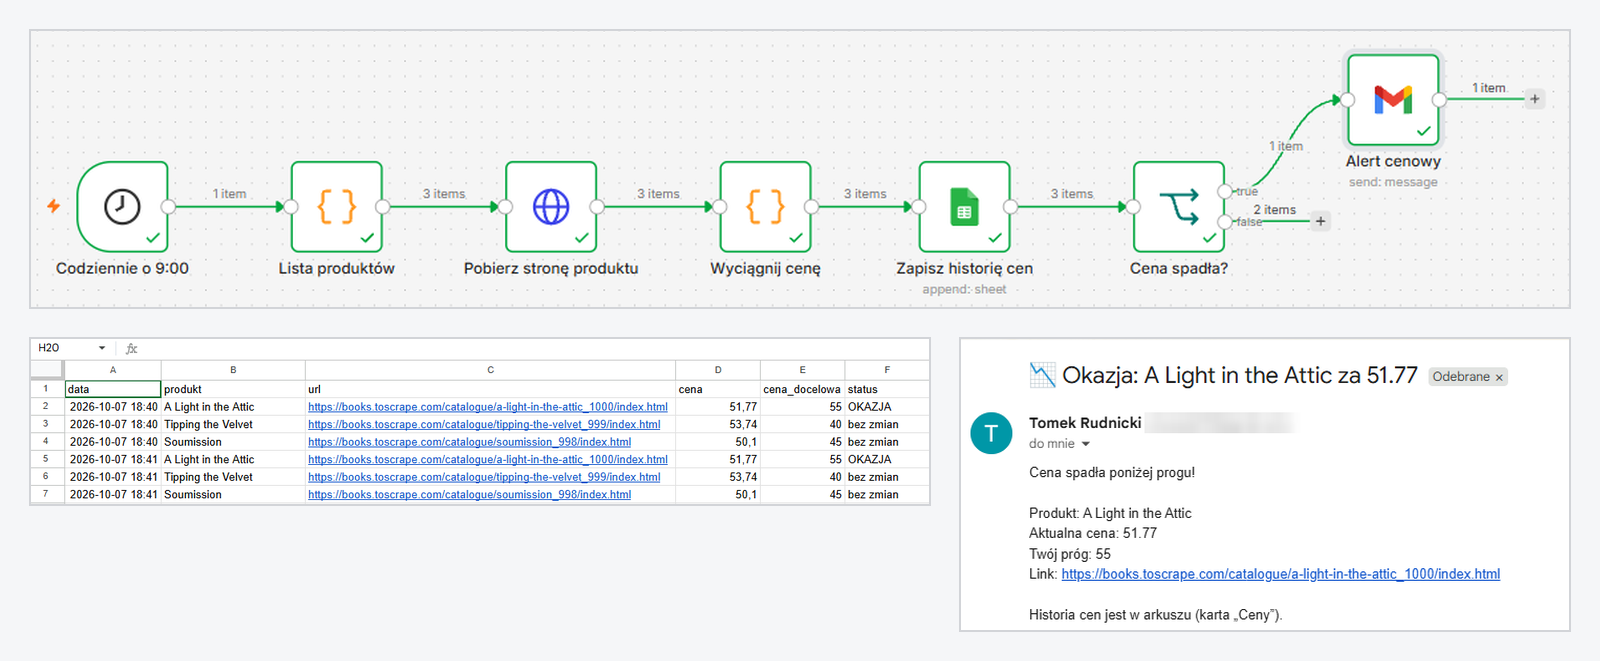The width and height of the screenshot is (1600, 661).
Task: Expand recipient details next to do mnie
Action: pyautogui.click(x=1086, y=444)
